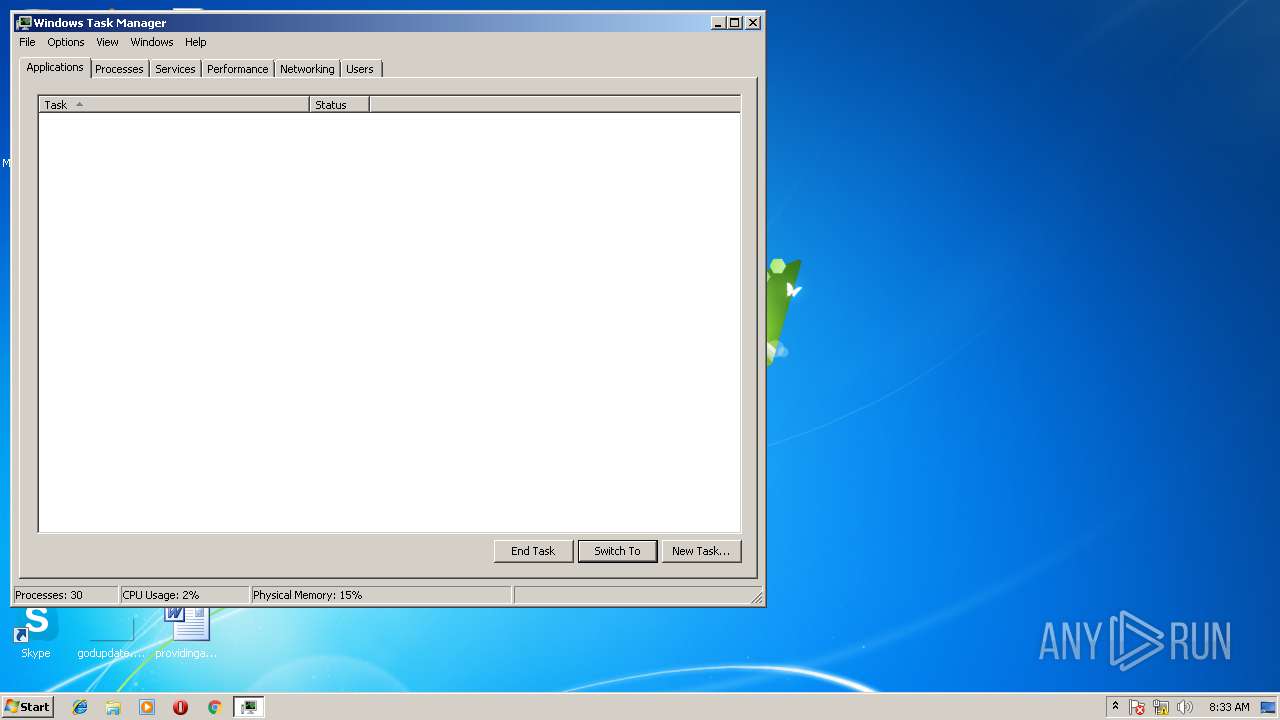This screenshot has width=1280, height=720.
Task: Click CPU Usage: 2% status entry
Action: click(x=184, y=595)
